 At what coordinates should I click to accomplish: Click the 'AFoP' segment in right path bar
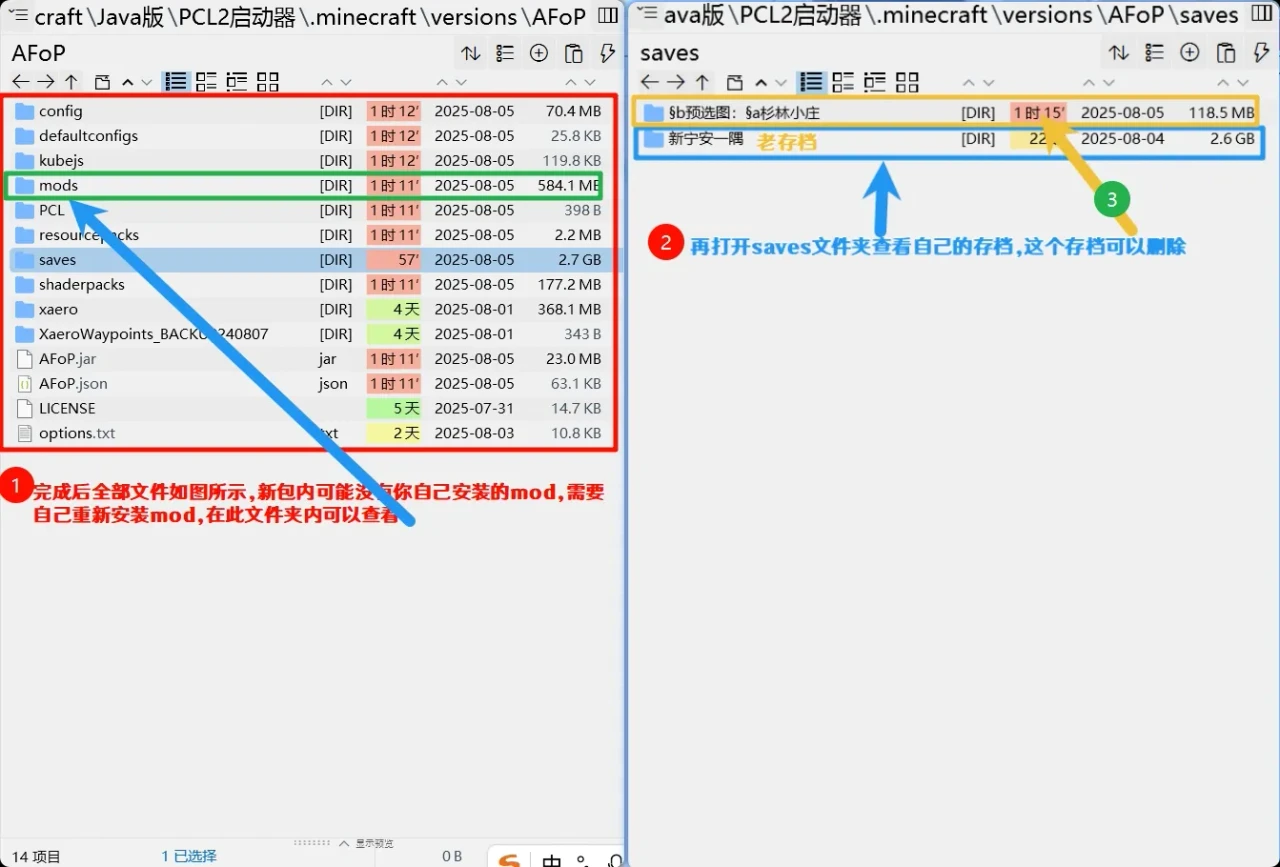click(1134, 15)
